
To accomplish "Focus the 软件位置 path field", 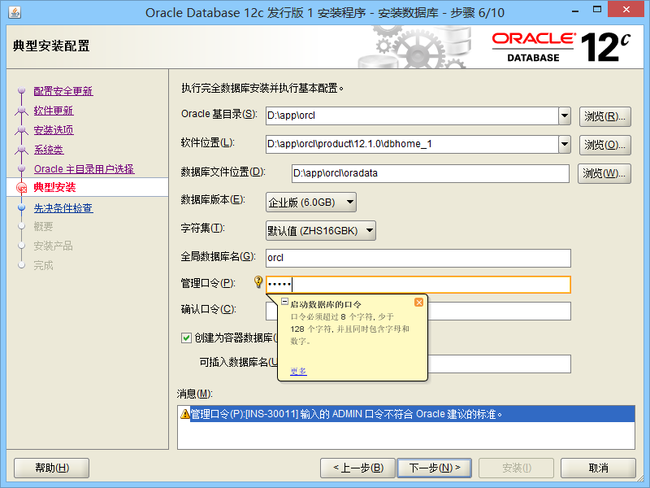I will pos(412,144).
